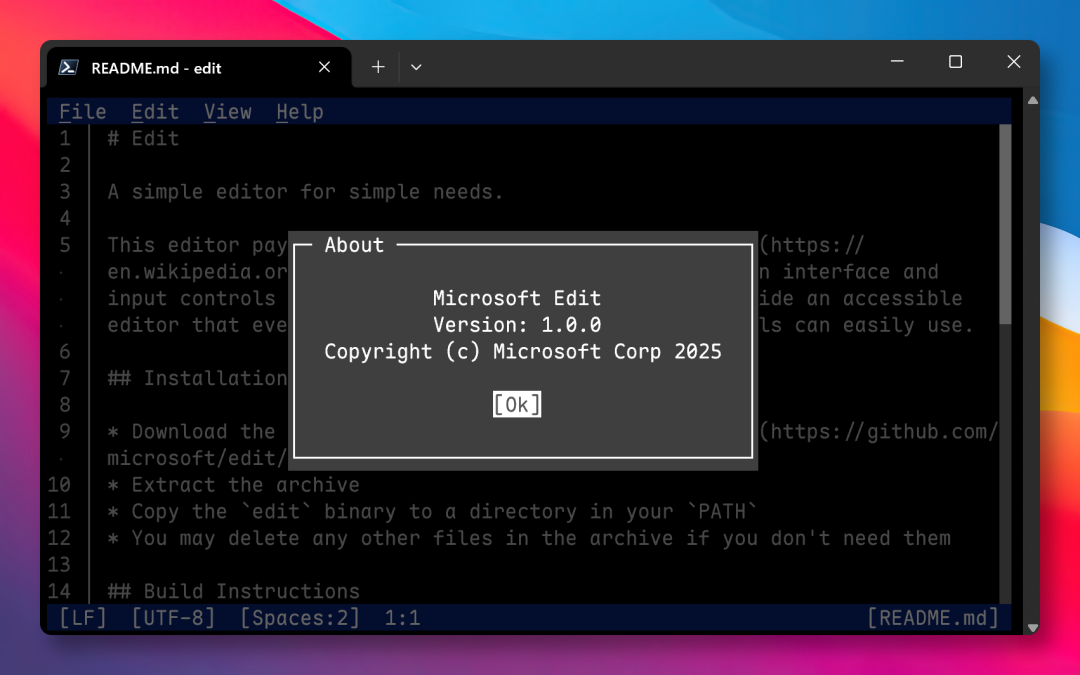The image size is (1080, 675).
Task: Click the '# Edit' heading line
Action: pos(143,138)
